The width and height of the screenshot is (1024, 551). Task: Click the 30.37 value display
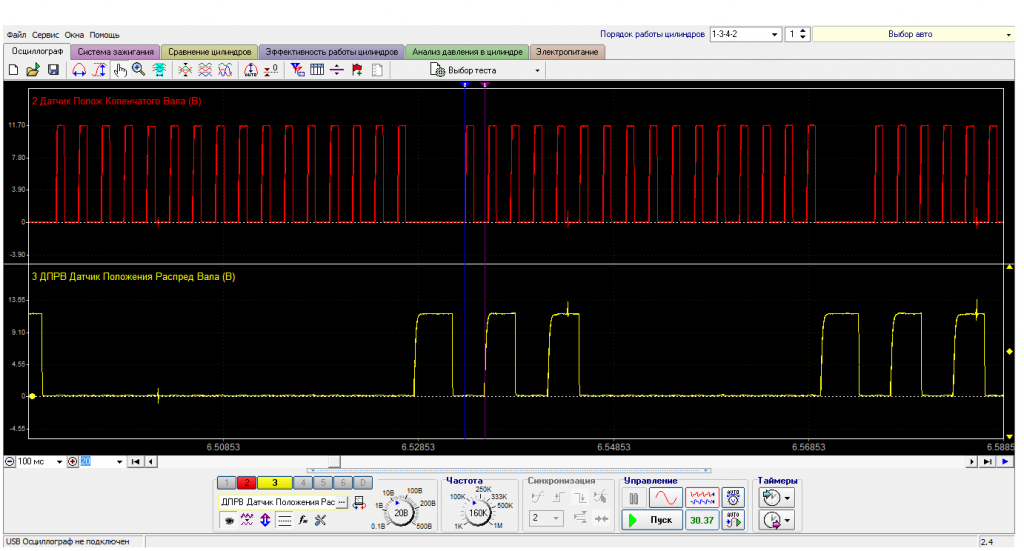[x=702, y=520]
